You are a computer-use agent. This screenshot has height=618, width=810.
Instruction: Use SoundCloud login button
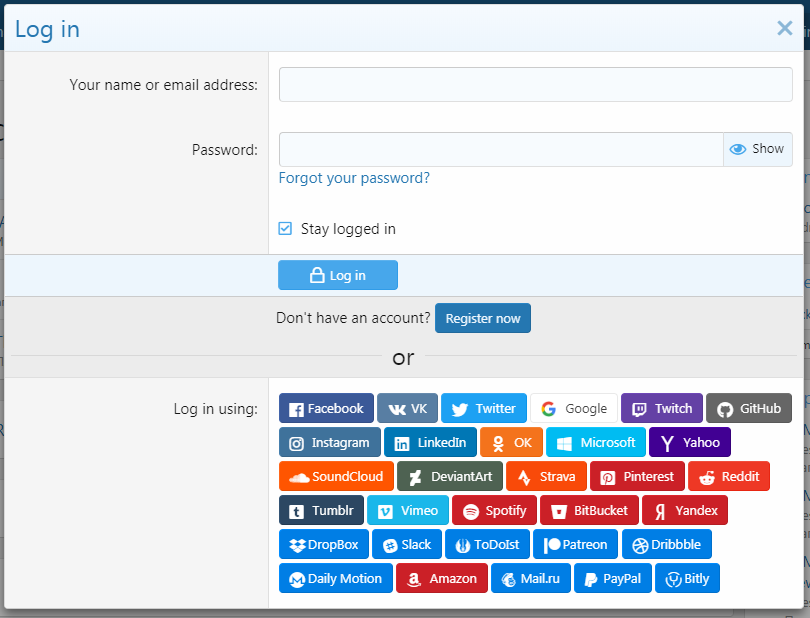(336, 476)
